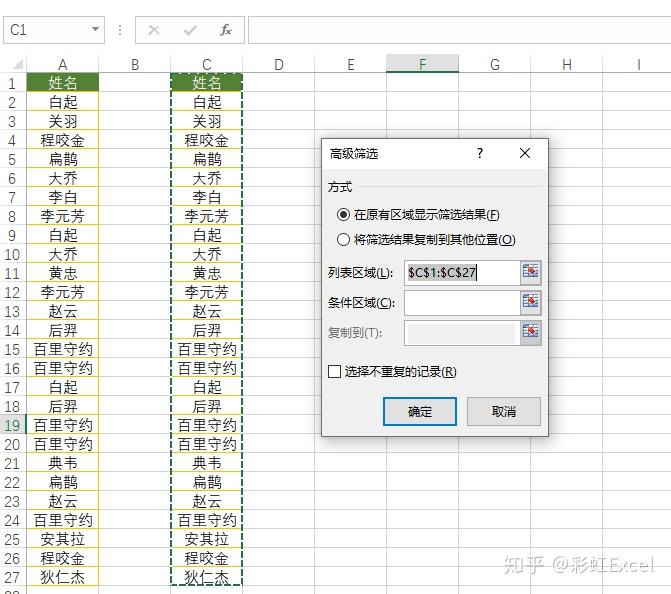The width and height of the screenshot is (671, 594).
Task: Click the cancel X icon in formula bar
Action: 154,30
